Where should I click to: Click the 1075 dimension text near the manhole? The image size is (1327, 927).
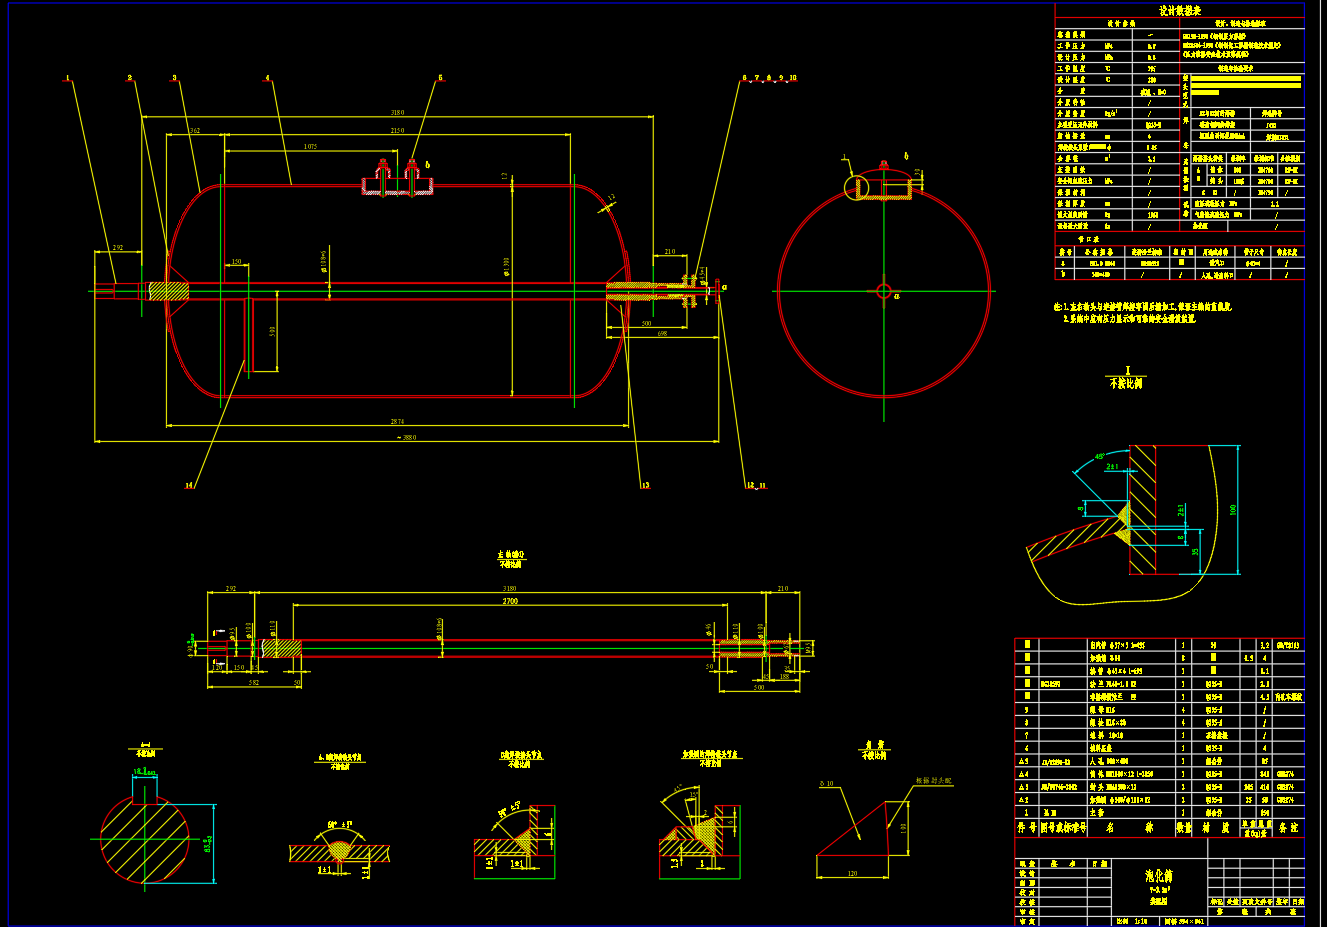coord(310,147)
